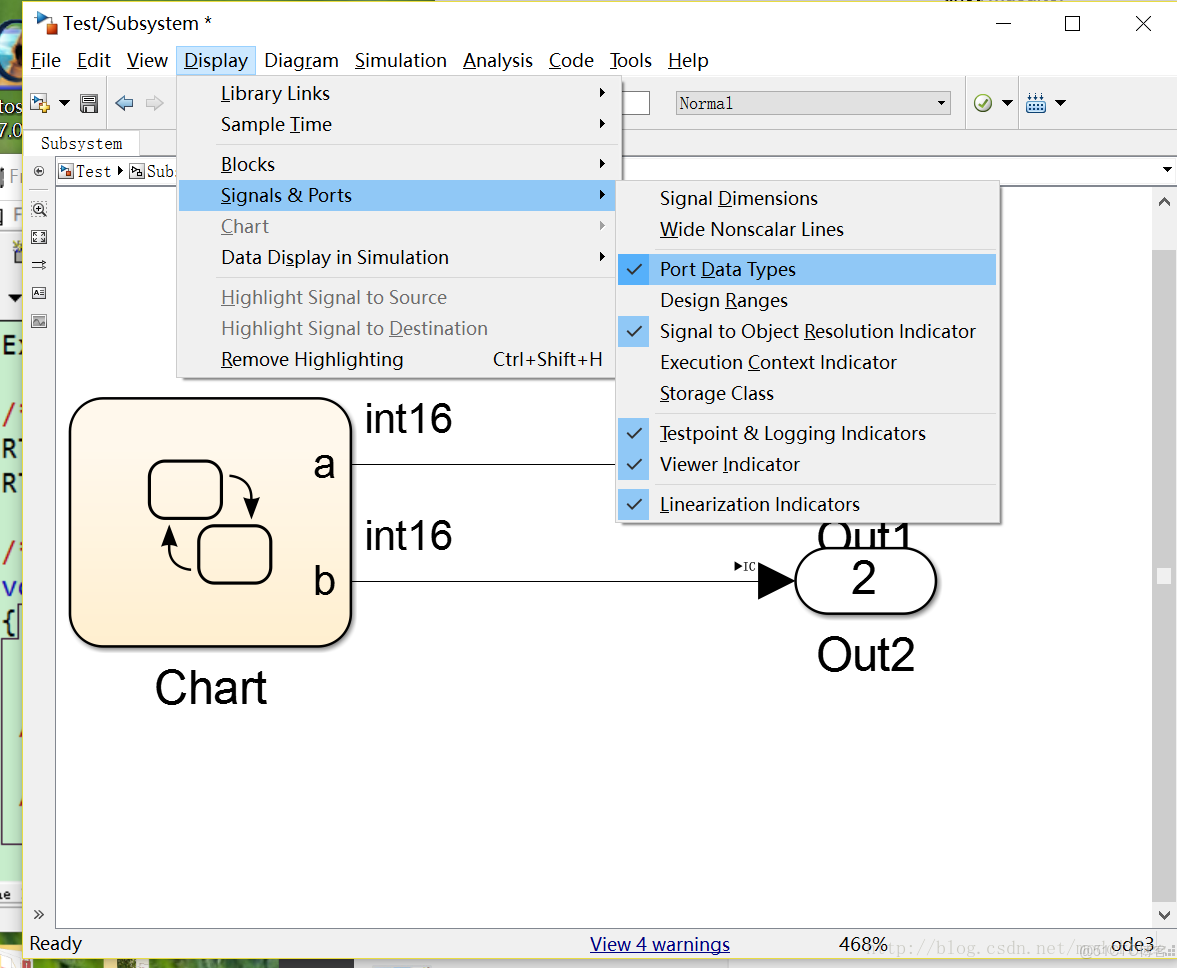The image size is (1177, 968).
Task: Click the Test model icon in breadcrumb
Action: pyautogui.click(x=66, y=171)
